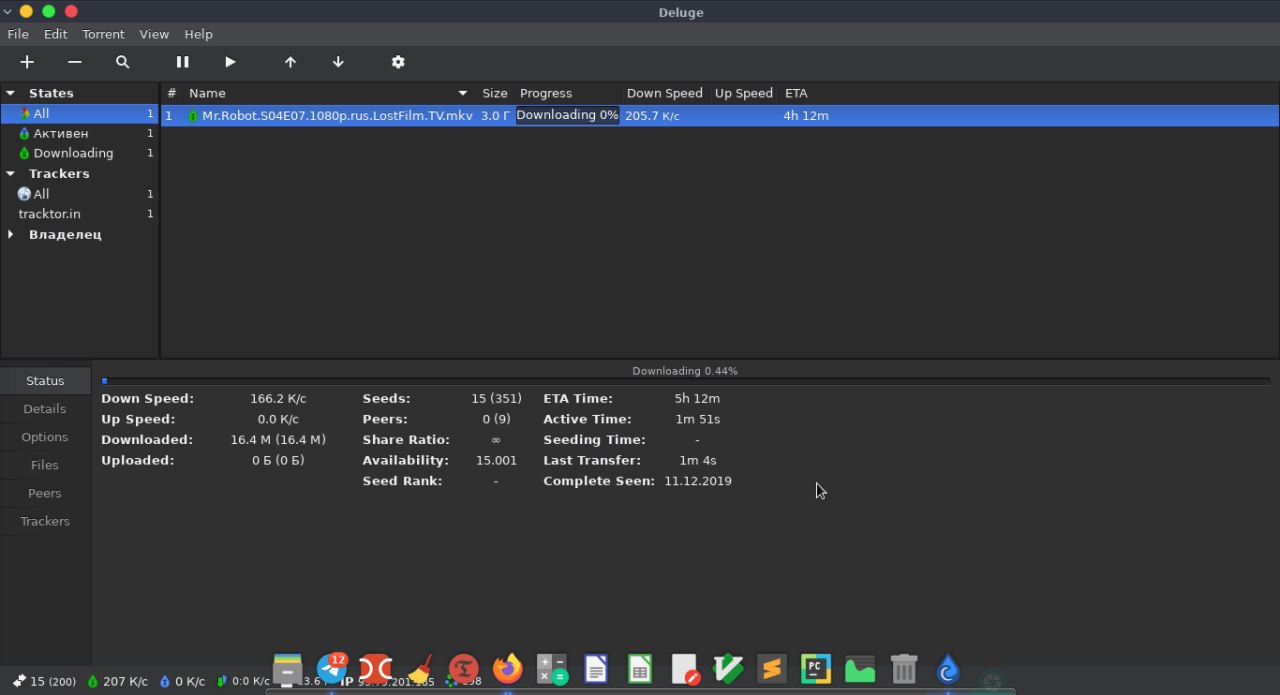
Task: Sort by Down Speed column
Action: 665,93
